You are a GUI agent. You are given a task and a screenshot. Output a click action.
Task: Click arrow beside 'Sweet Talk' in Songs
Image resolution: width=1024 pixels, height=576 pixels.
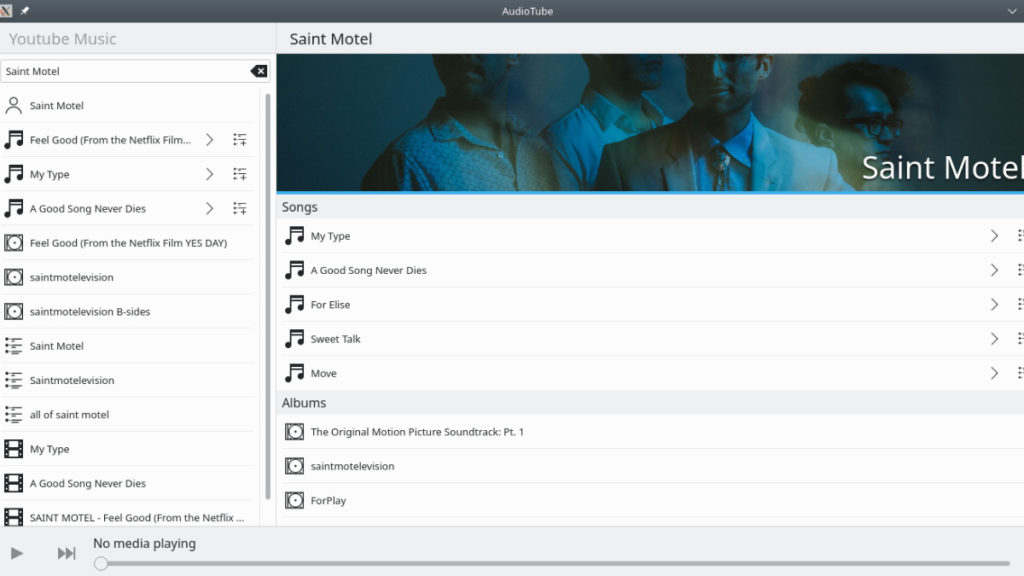(994, 339)
